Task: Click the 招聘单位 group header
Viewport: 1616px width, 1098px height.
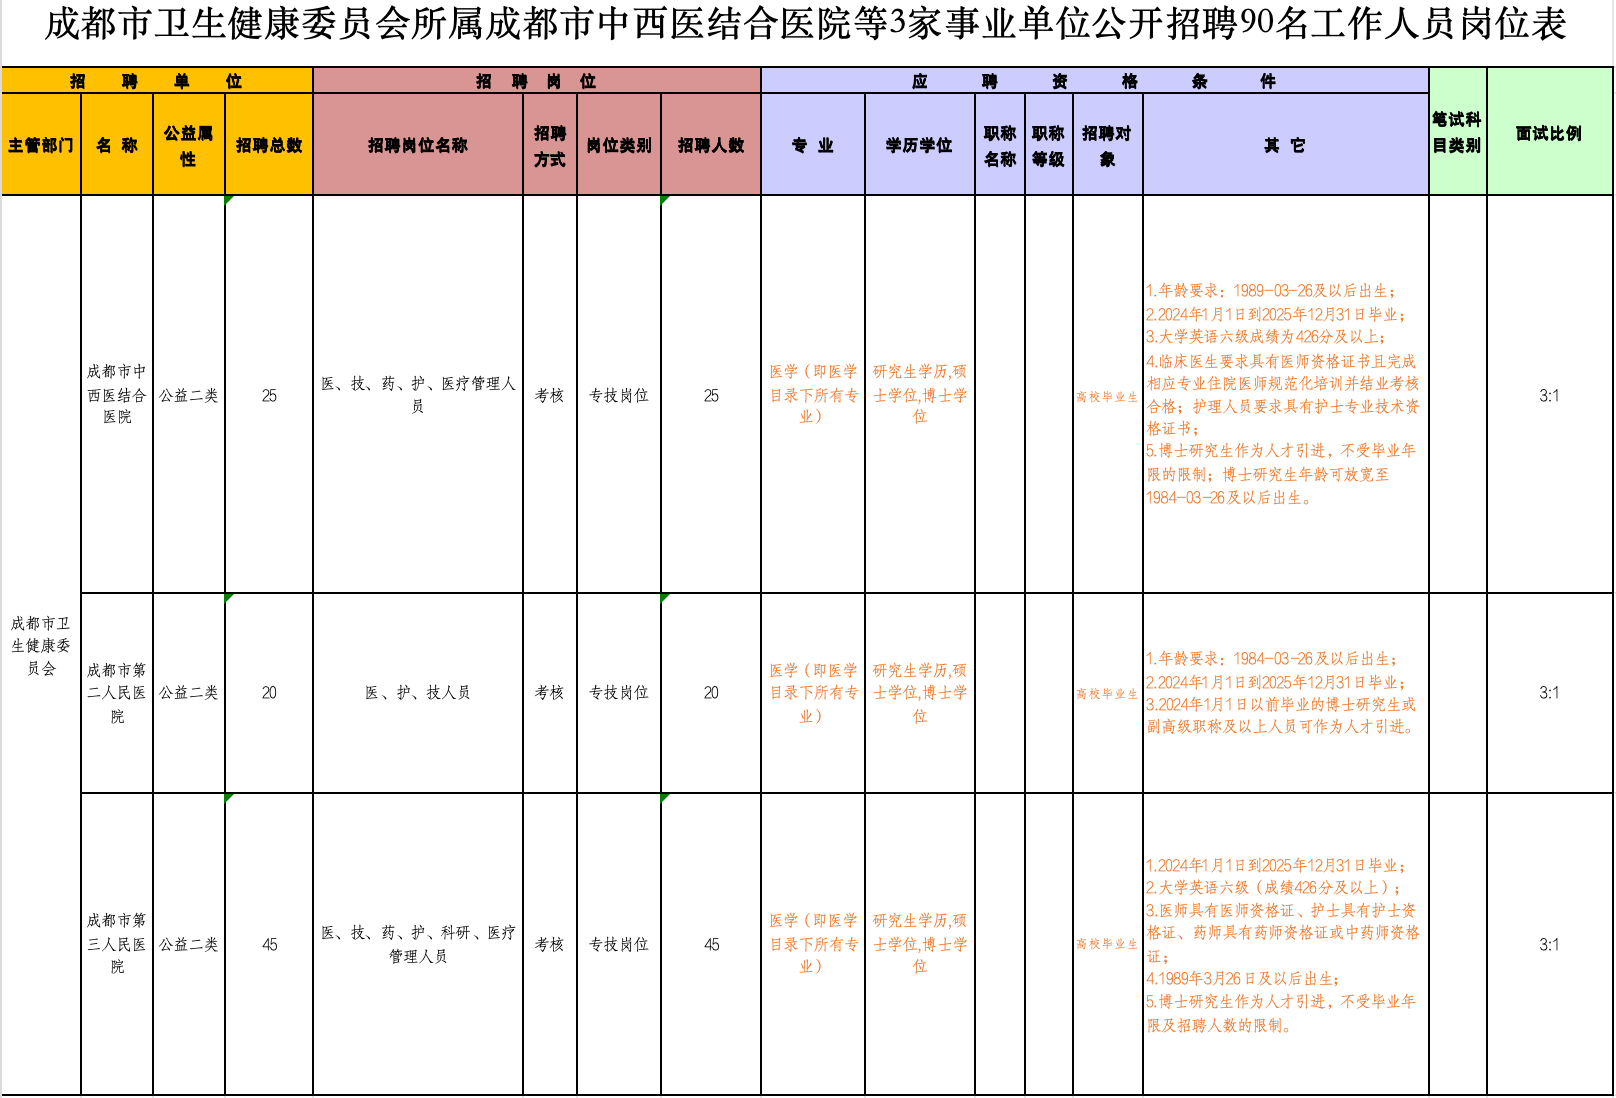Action: click(x=156, y=81)
